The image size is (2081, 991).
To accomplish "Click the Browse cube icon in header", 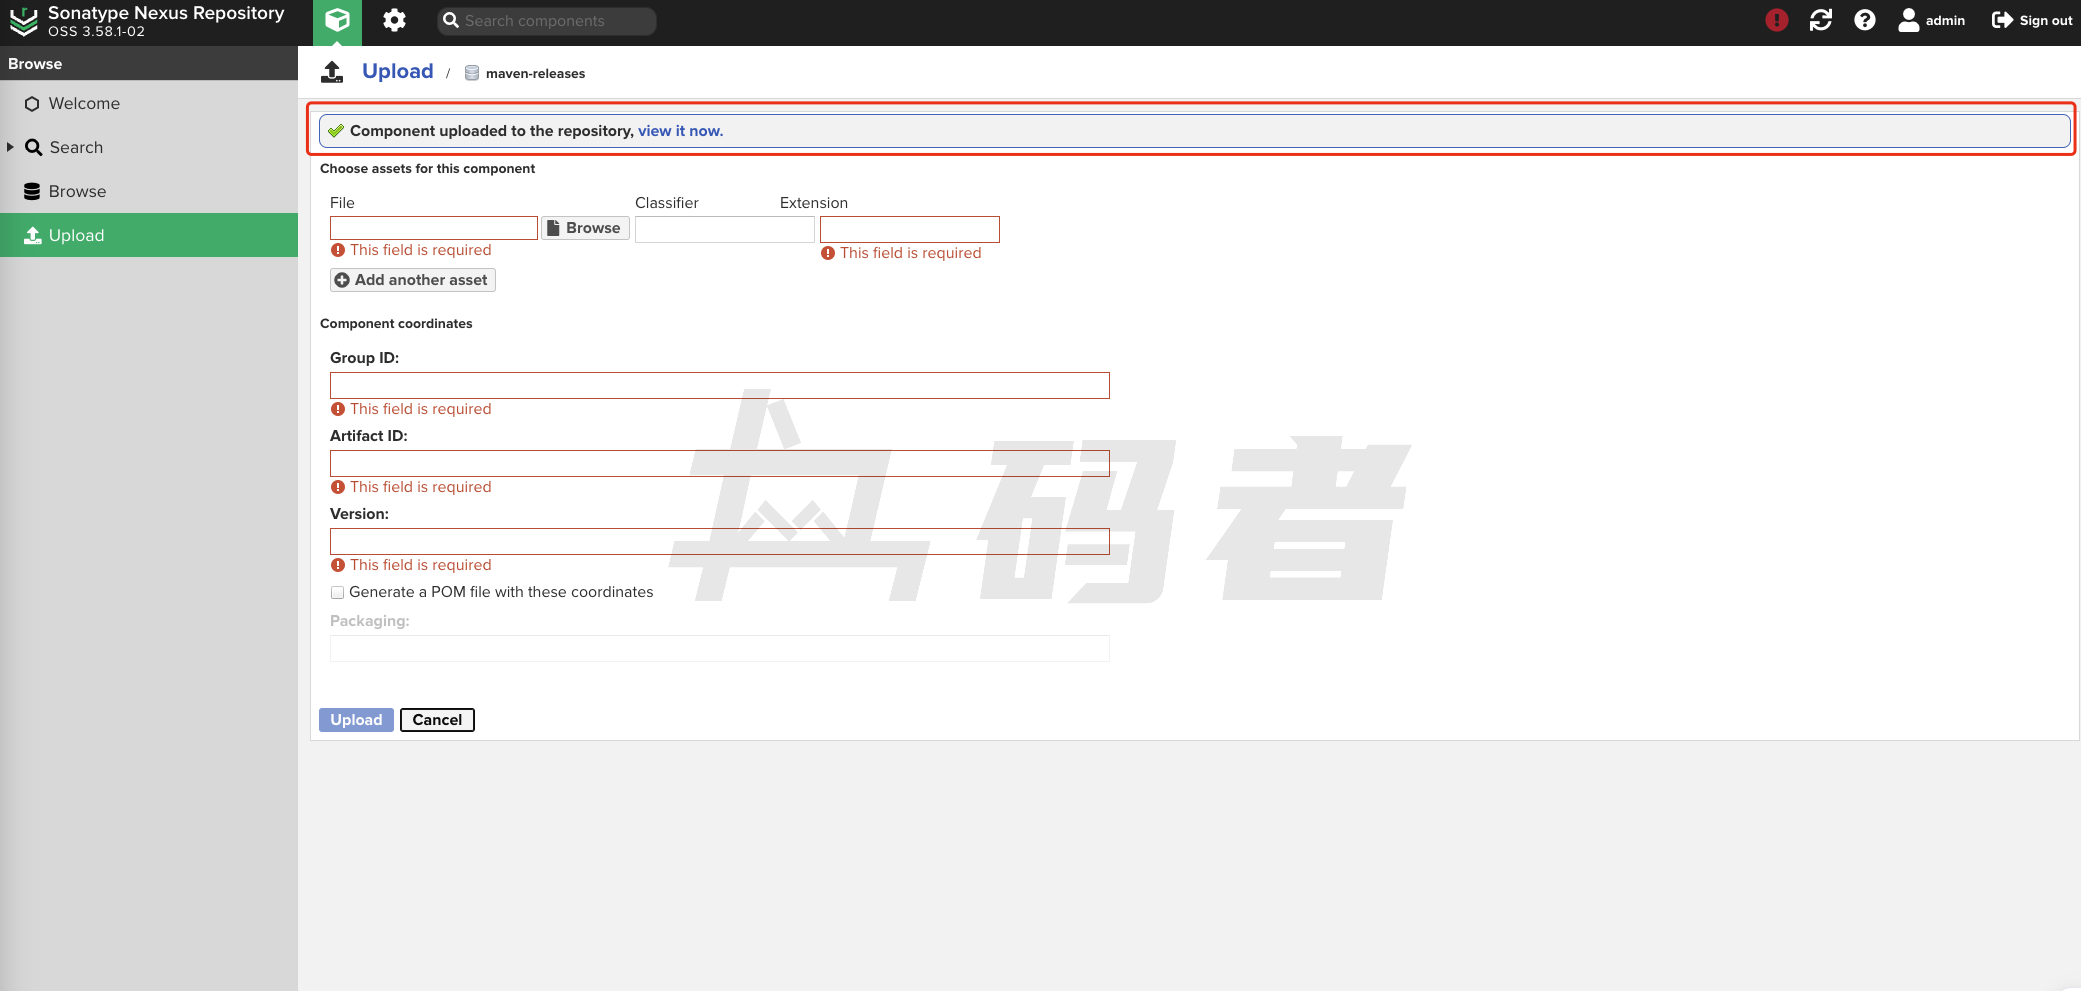I will pyautogui.click(x=337, y=21).
